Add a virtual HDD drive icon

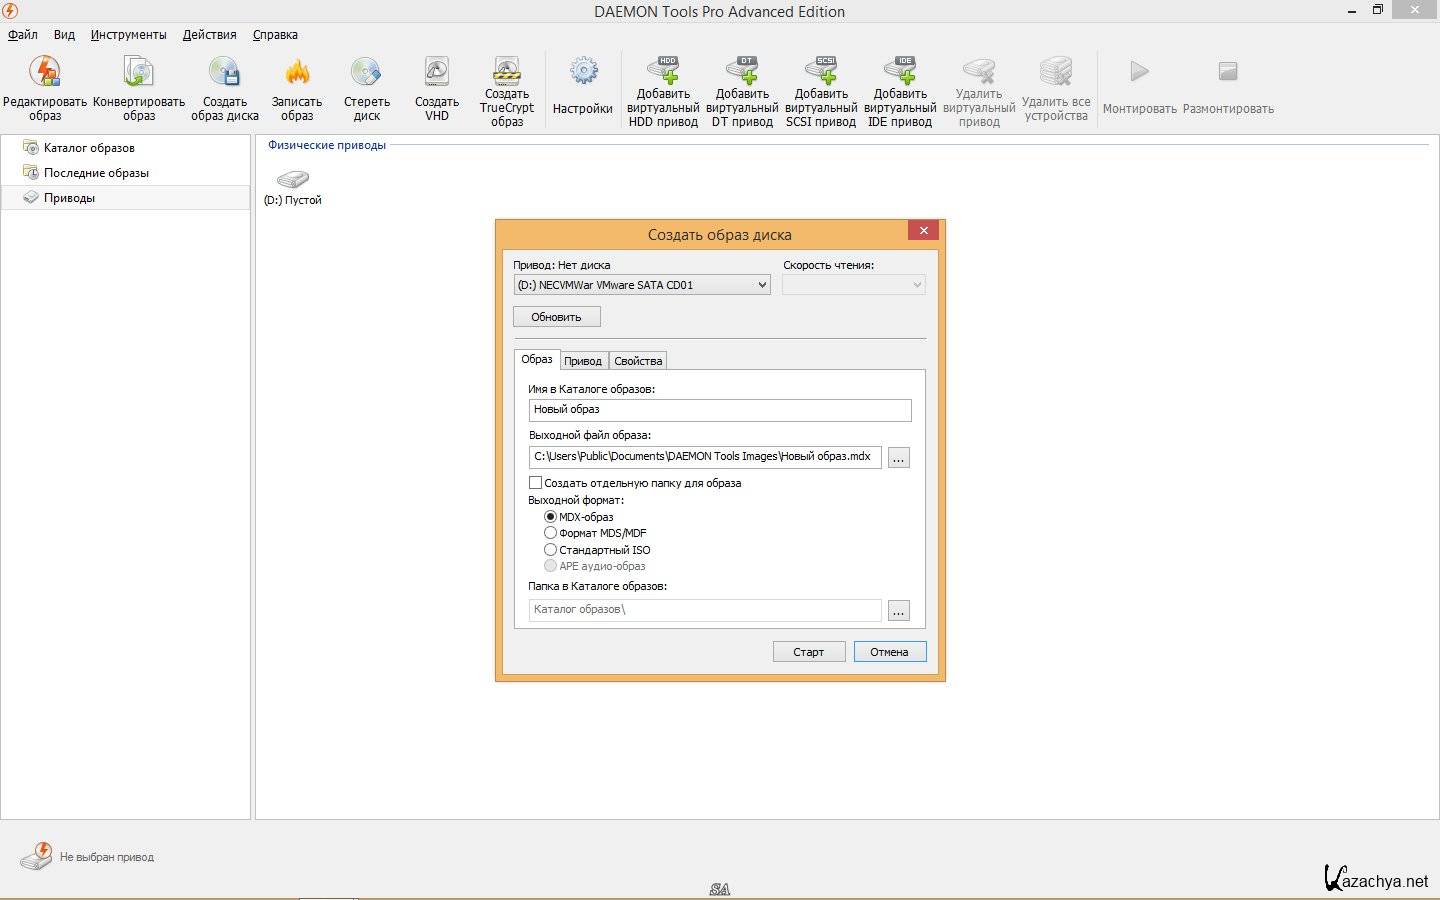pos(663,70)
